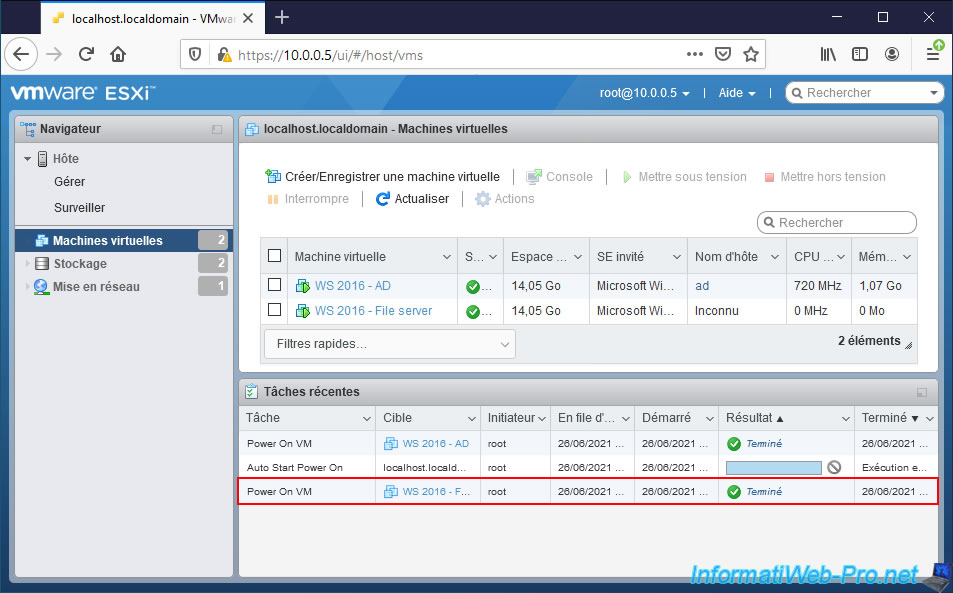Click the Actualiser refresh icon
The image size is (953, 593).
coord(382,199)
